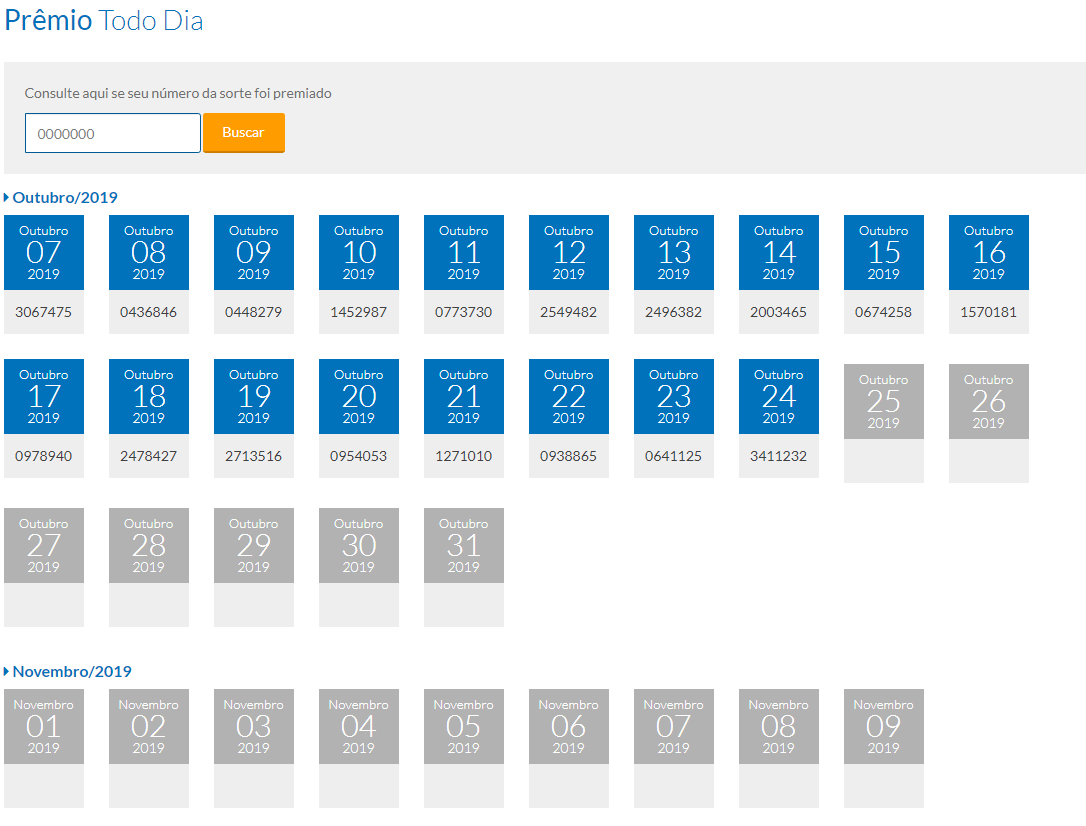Choose the Outubro 16 2019 date tile

pos(988,253)
